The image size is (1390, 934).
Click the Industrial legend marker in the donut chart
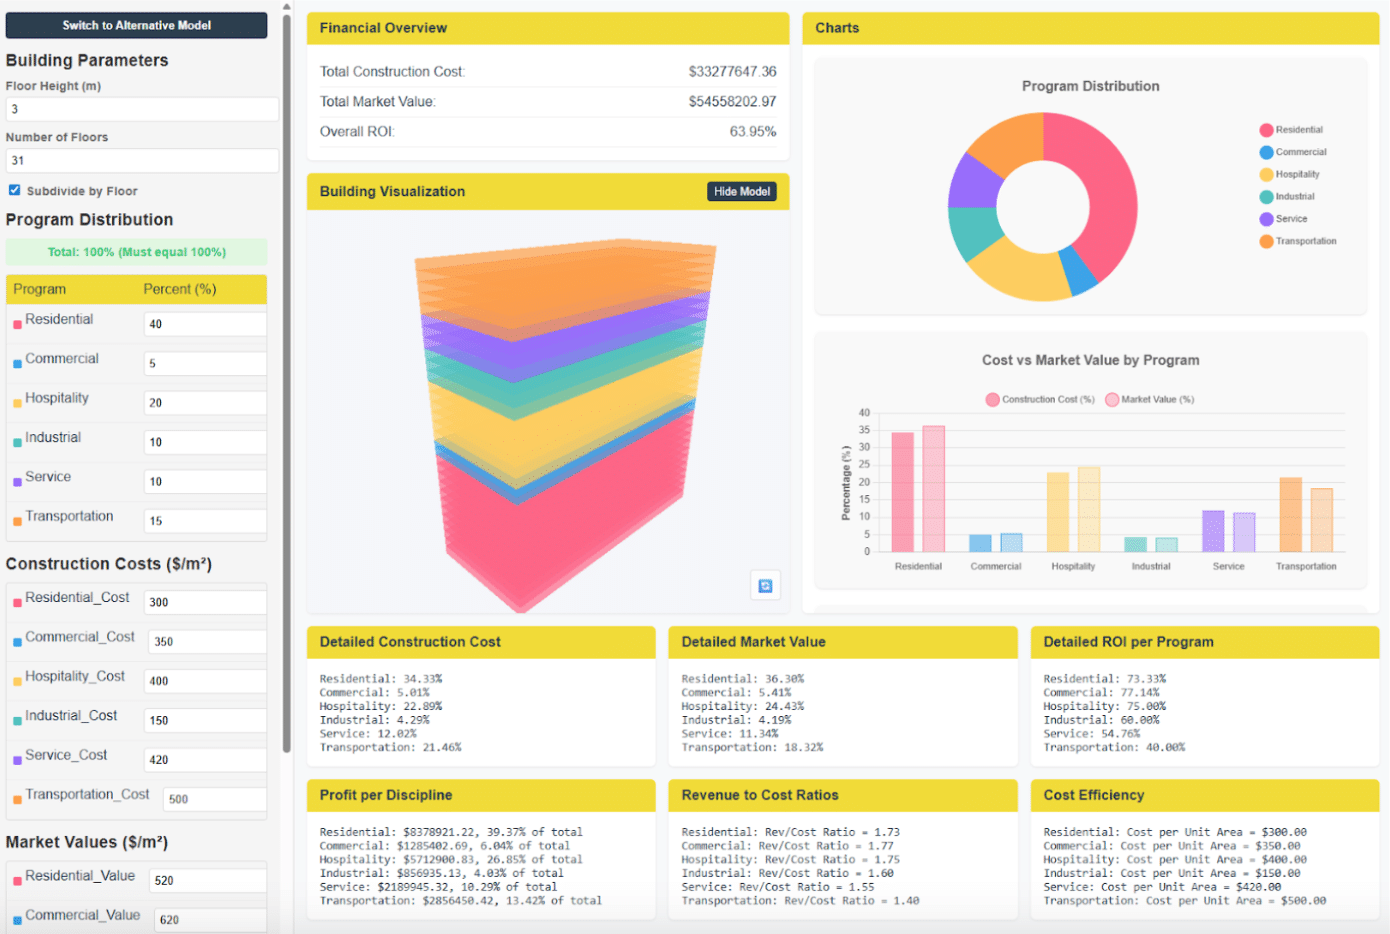[1266, 197]
